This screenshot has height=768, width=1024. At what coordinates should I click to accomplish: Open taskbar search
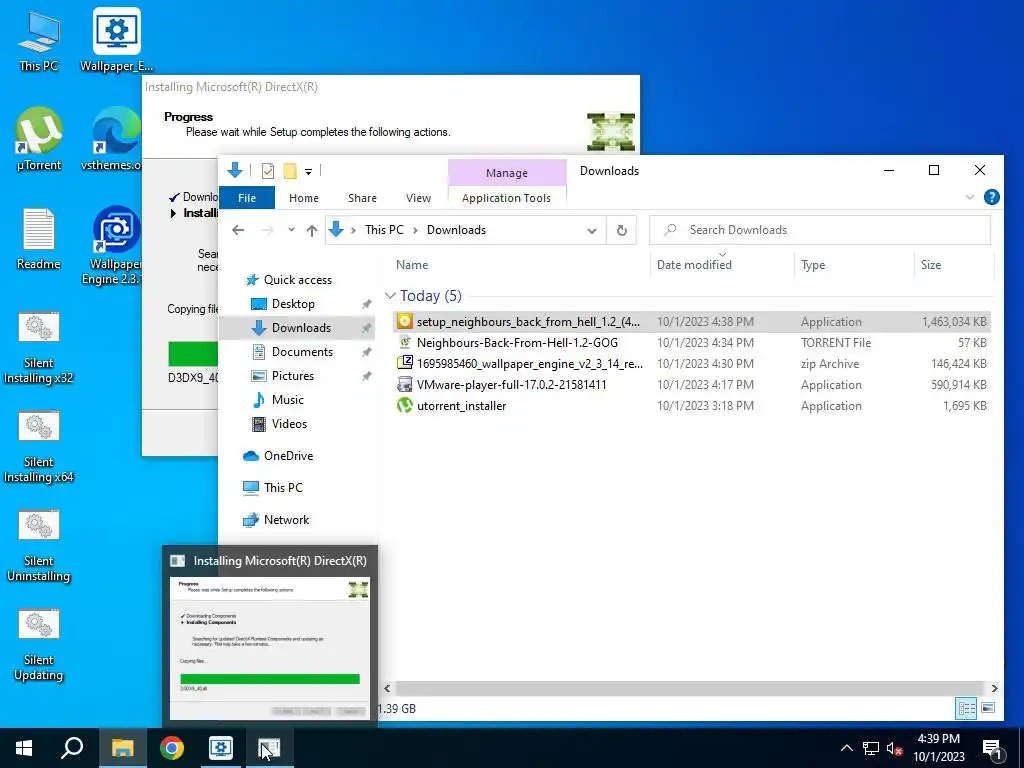72,748
